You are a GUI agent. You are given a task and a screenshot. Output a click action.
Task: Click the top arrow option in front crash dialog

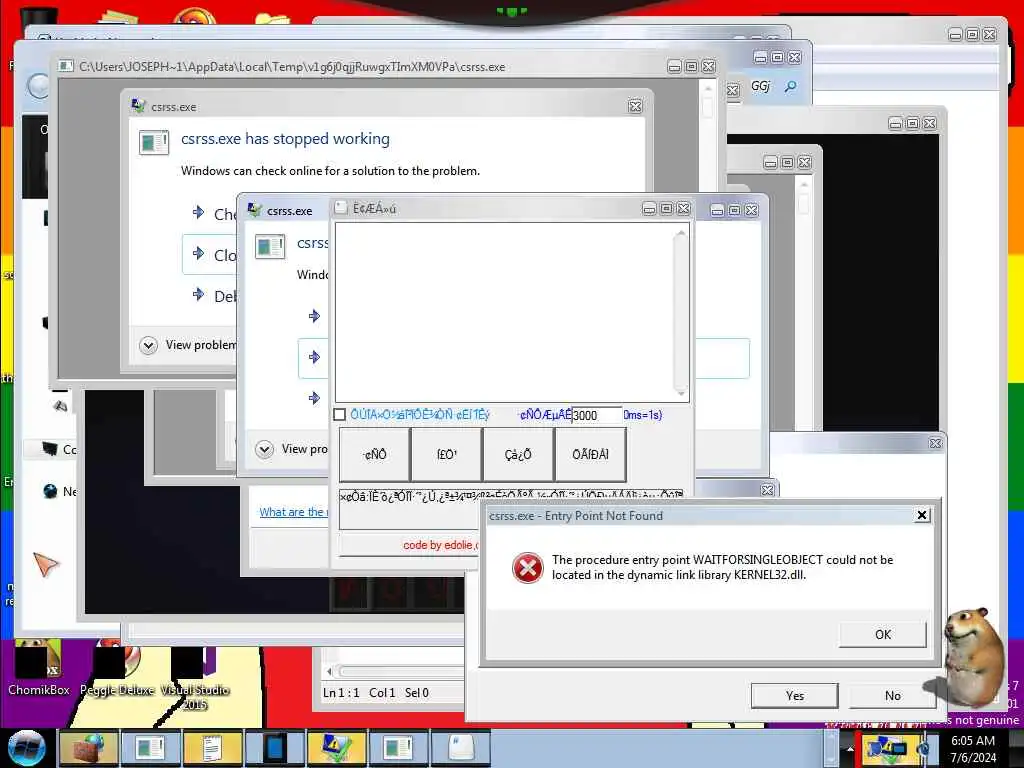tap(314, 316)
